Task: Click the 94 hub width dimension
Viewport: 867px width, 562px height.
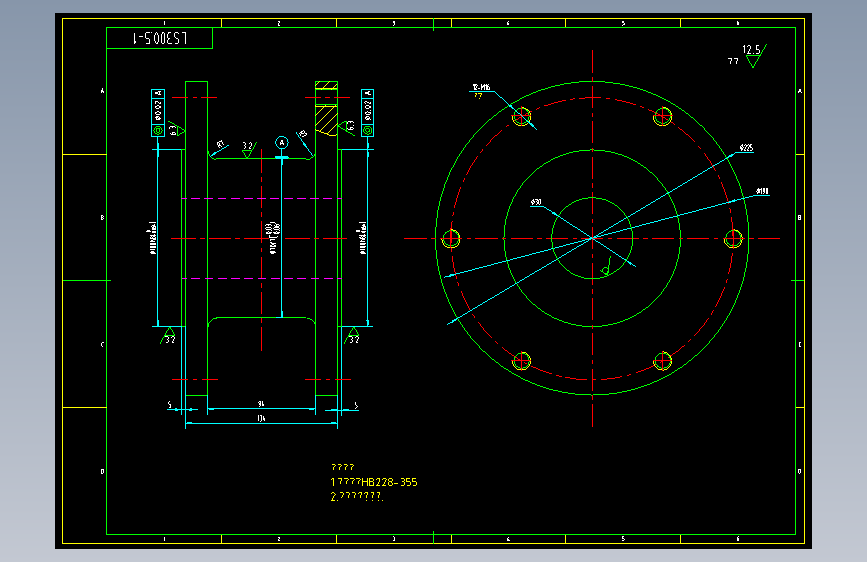Action: click(261, 404)
